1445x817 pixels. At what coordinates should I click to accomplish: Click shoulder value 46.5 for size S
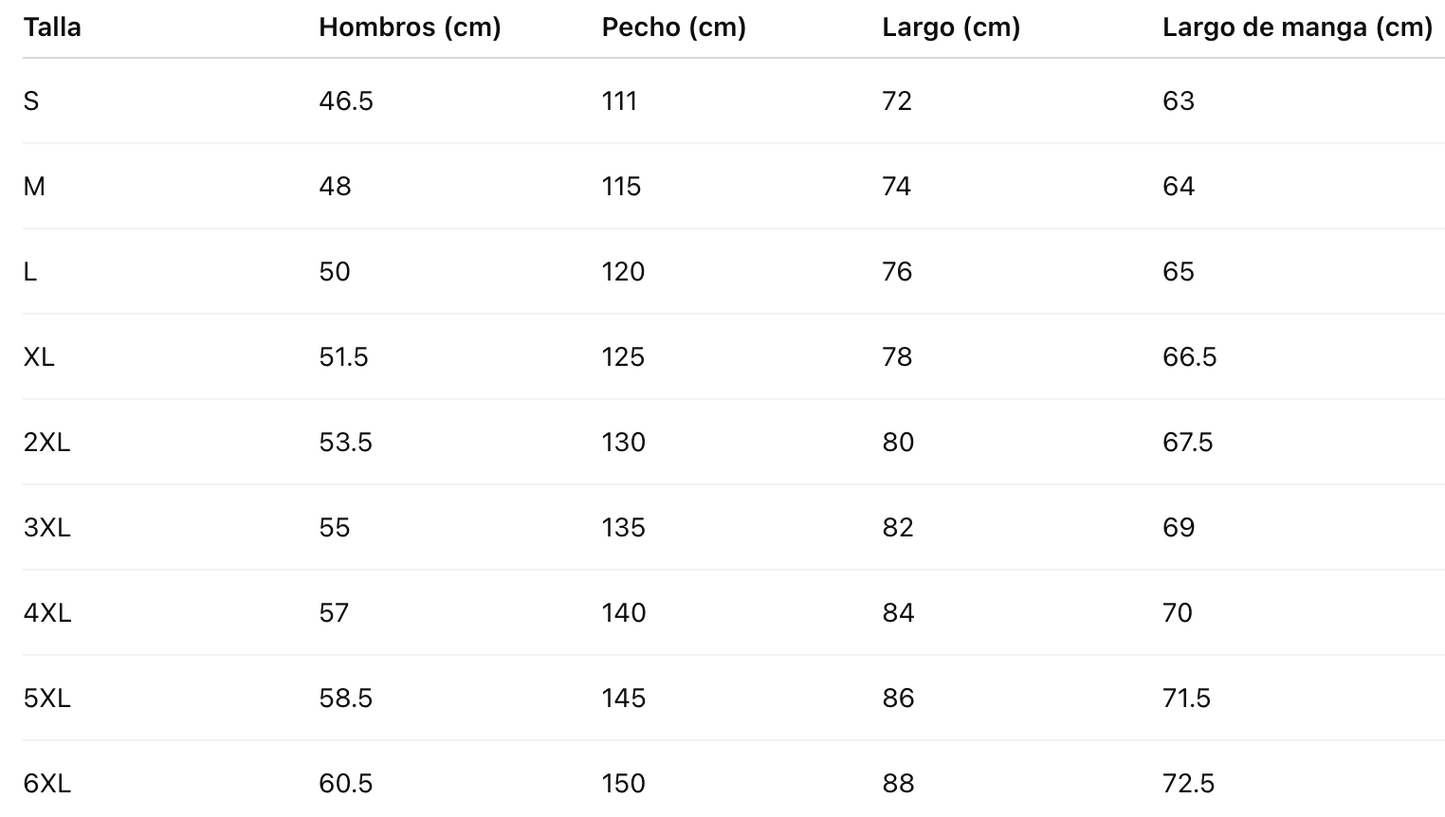pos(345,101)
